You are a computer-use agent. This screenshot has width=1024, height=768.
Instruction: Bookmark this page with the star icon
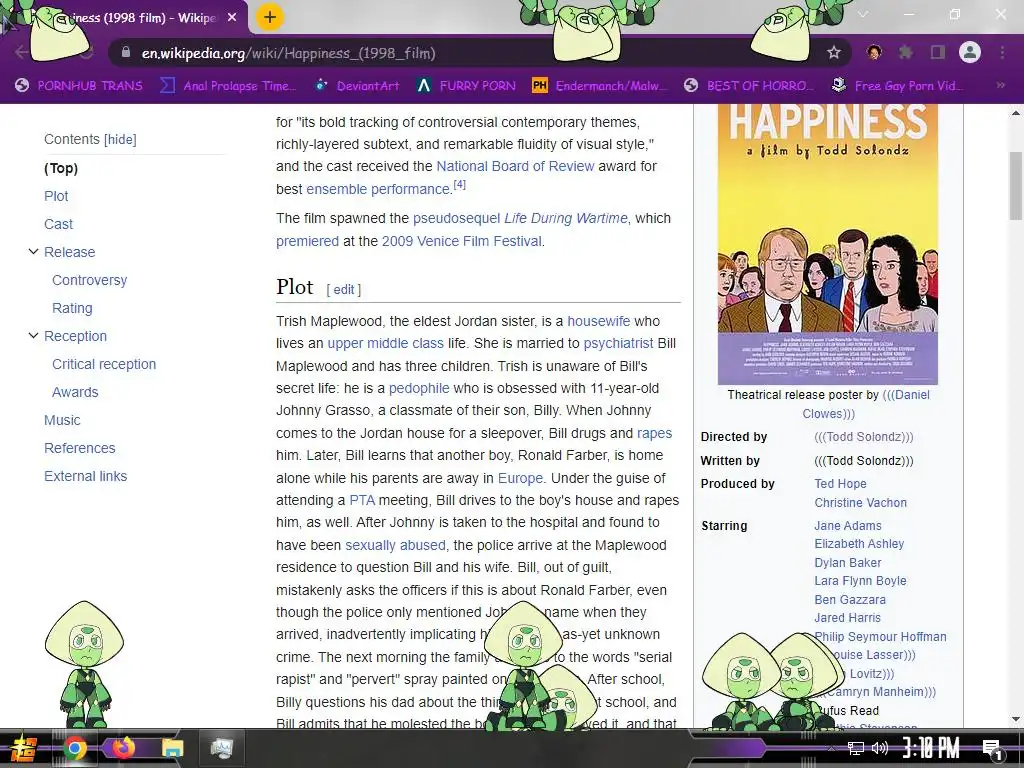[833, 53]
